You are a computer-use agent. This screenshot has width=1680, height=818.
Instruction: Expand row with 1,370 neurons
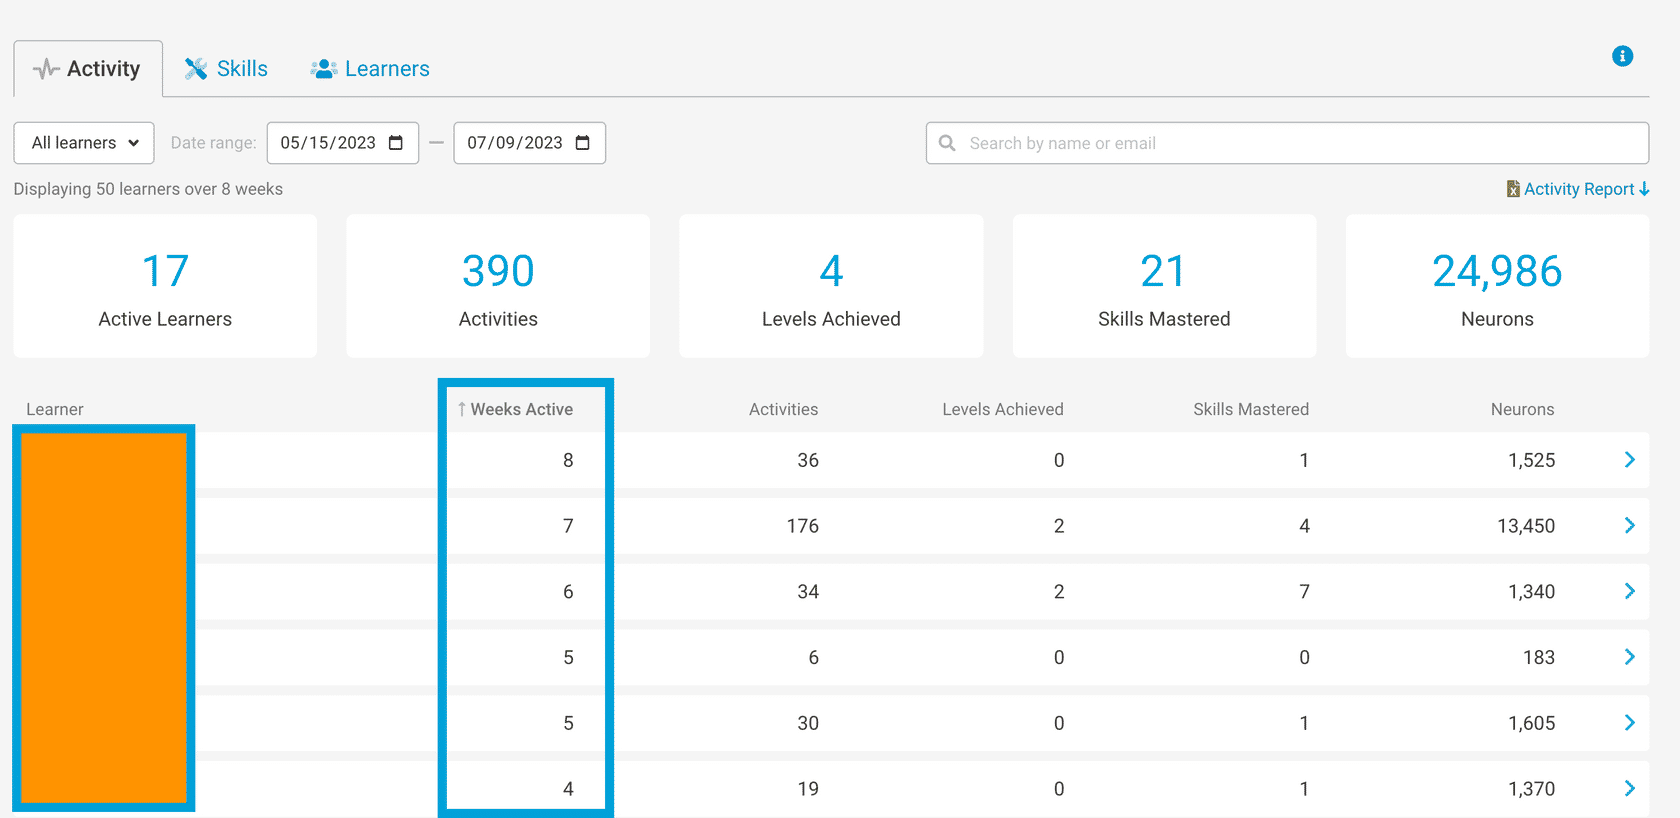[x=1629, y=788]
